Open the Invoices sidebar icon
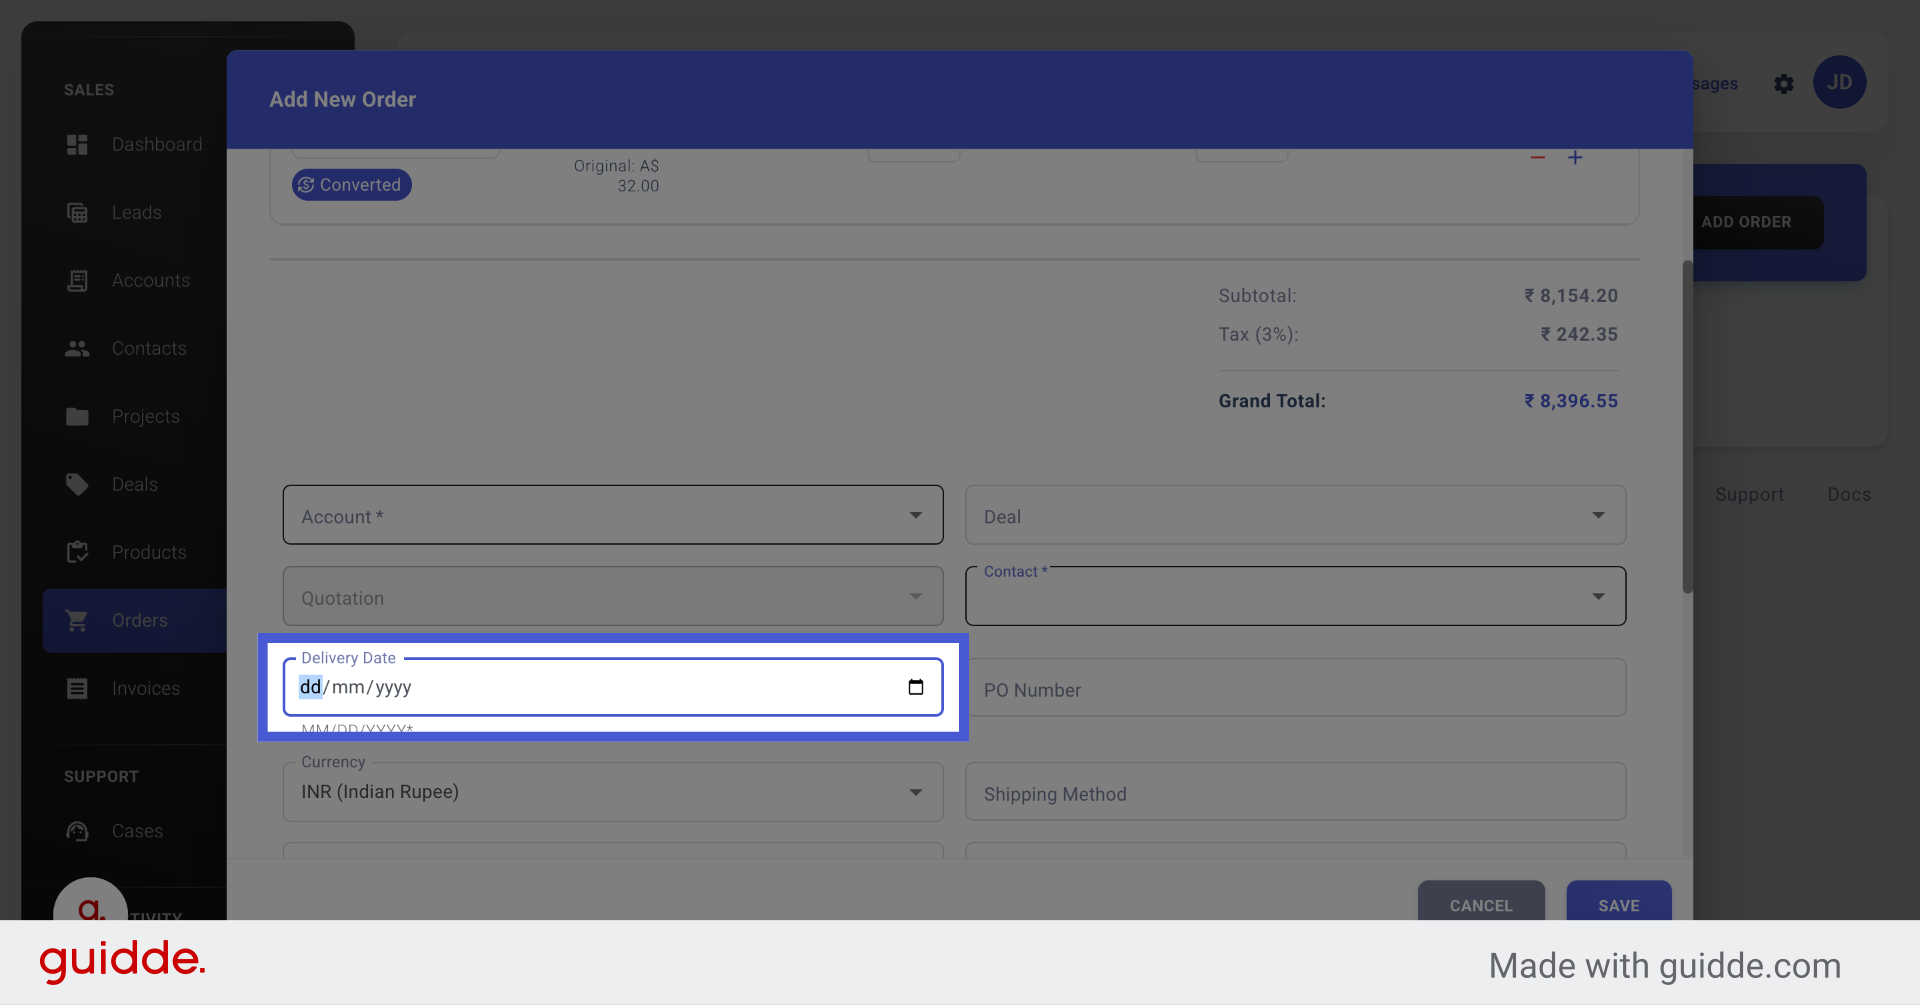The height and width of the screenshot is (1005, 1920). click(77, 689)
